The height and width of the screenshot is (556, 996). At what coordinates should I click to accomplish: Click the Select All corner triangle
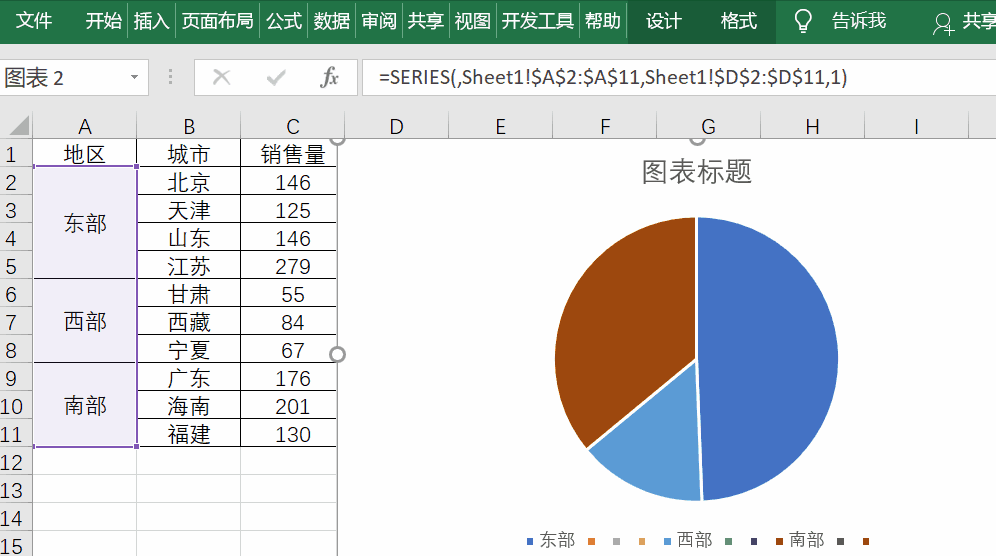coord(19,126)
